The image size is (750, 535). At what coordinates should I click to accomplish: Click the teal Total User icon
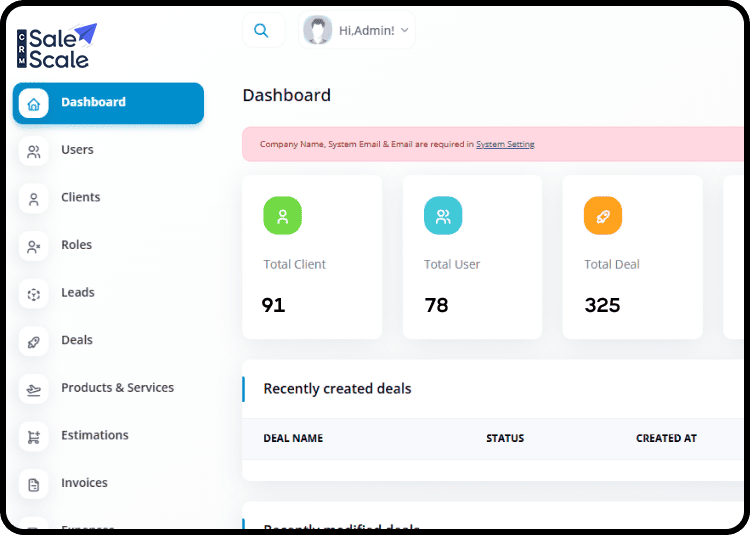pyautogui.click(x=443, y=215)
